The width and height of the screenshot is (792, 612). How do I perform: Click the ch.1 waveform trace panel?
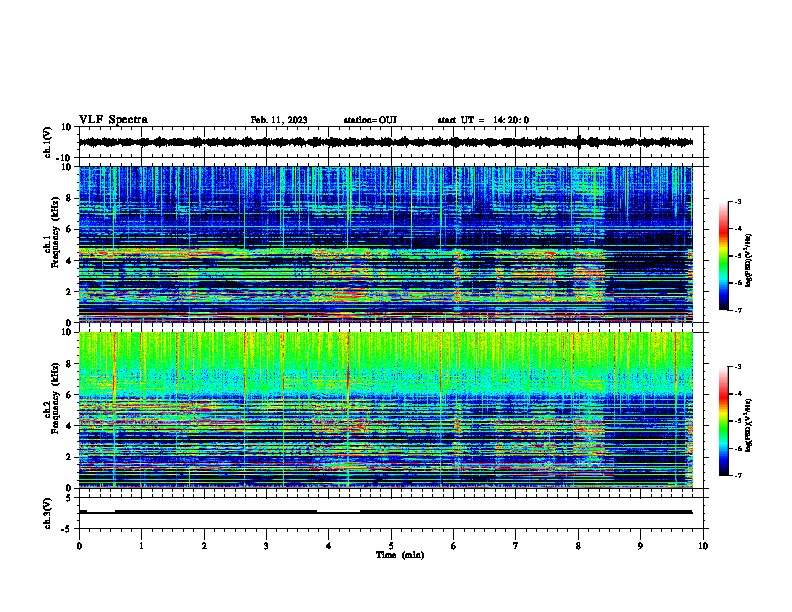click(391, 142)
